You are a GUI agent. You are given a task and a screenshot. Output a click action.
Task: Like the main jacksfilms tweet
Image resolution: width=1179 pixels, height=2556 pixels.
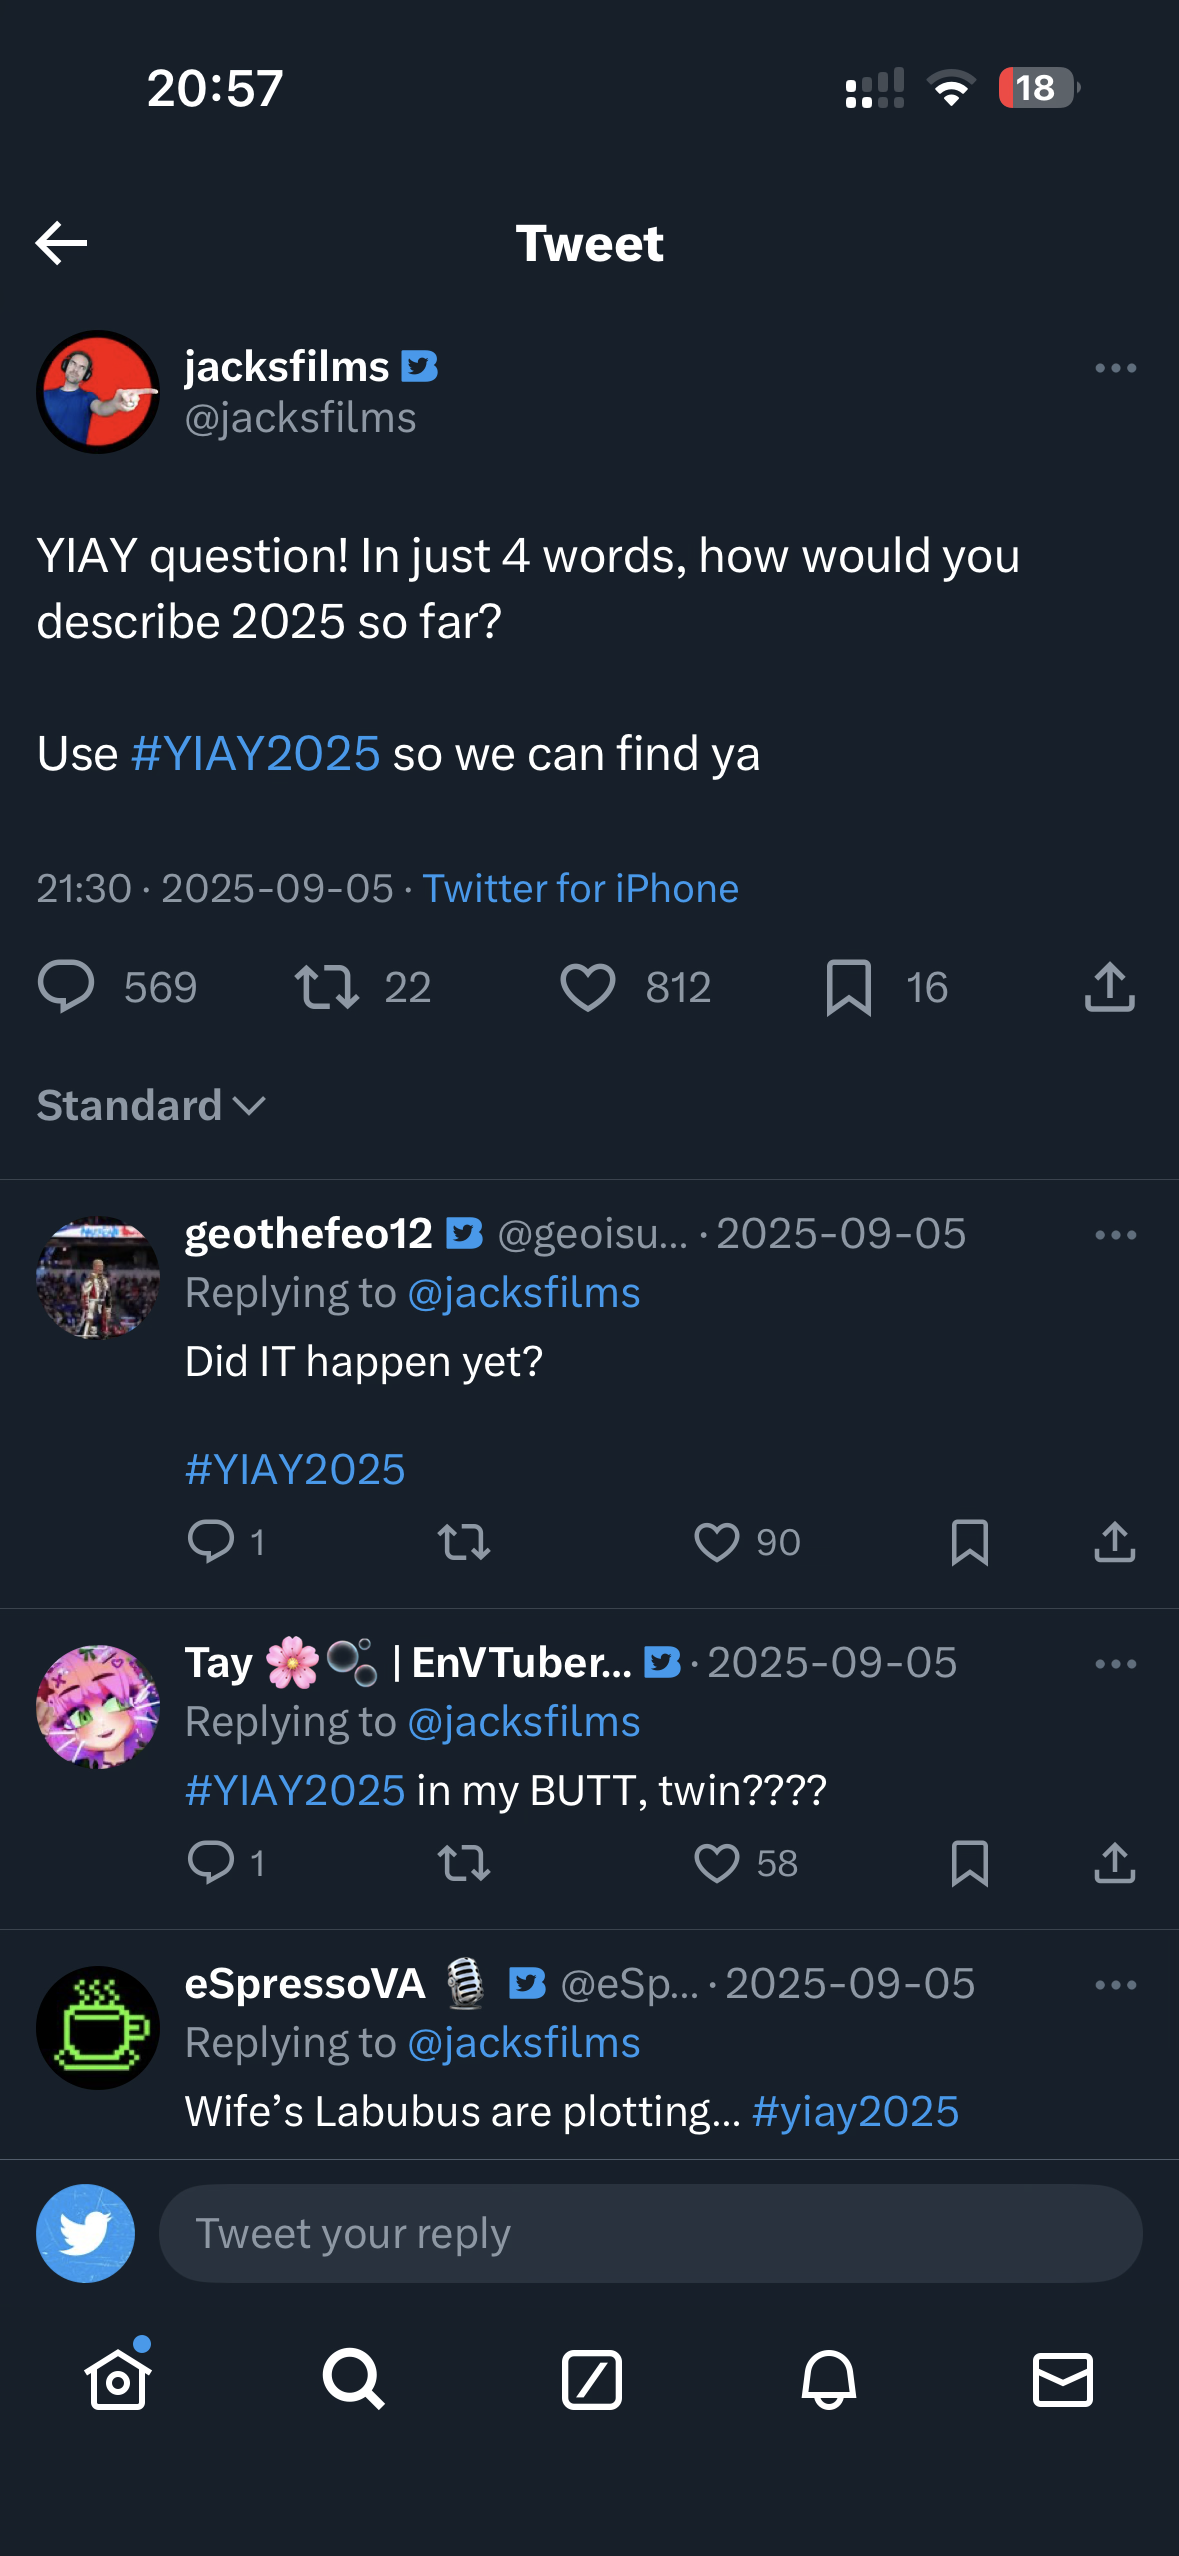point(588,987)
